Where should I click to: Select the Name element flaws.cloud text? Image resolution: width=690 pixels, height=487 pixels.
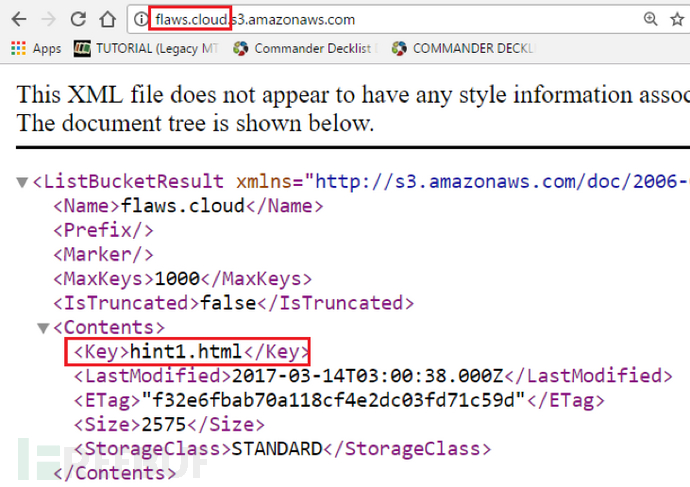tap(183, 205)
